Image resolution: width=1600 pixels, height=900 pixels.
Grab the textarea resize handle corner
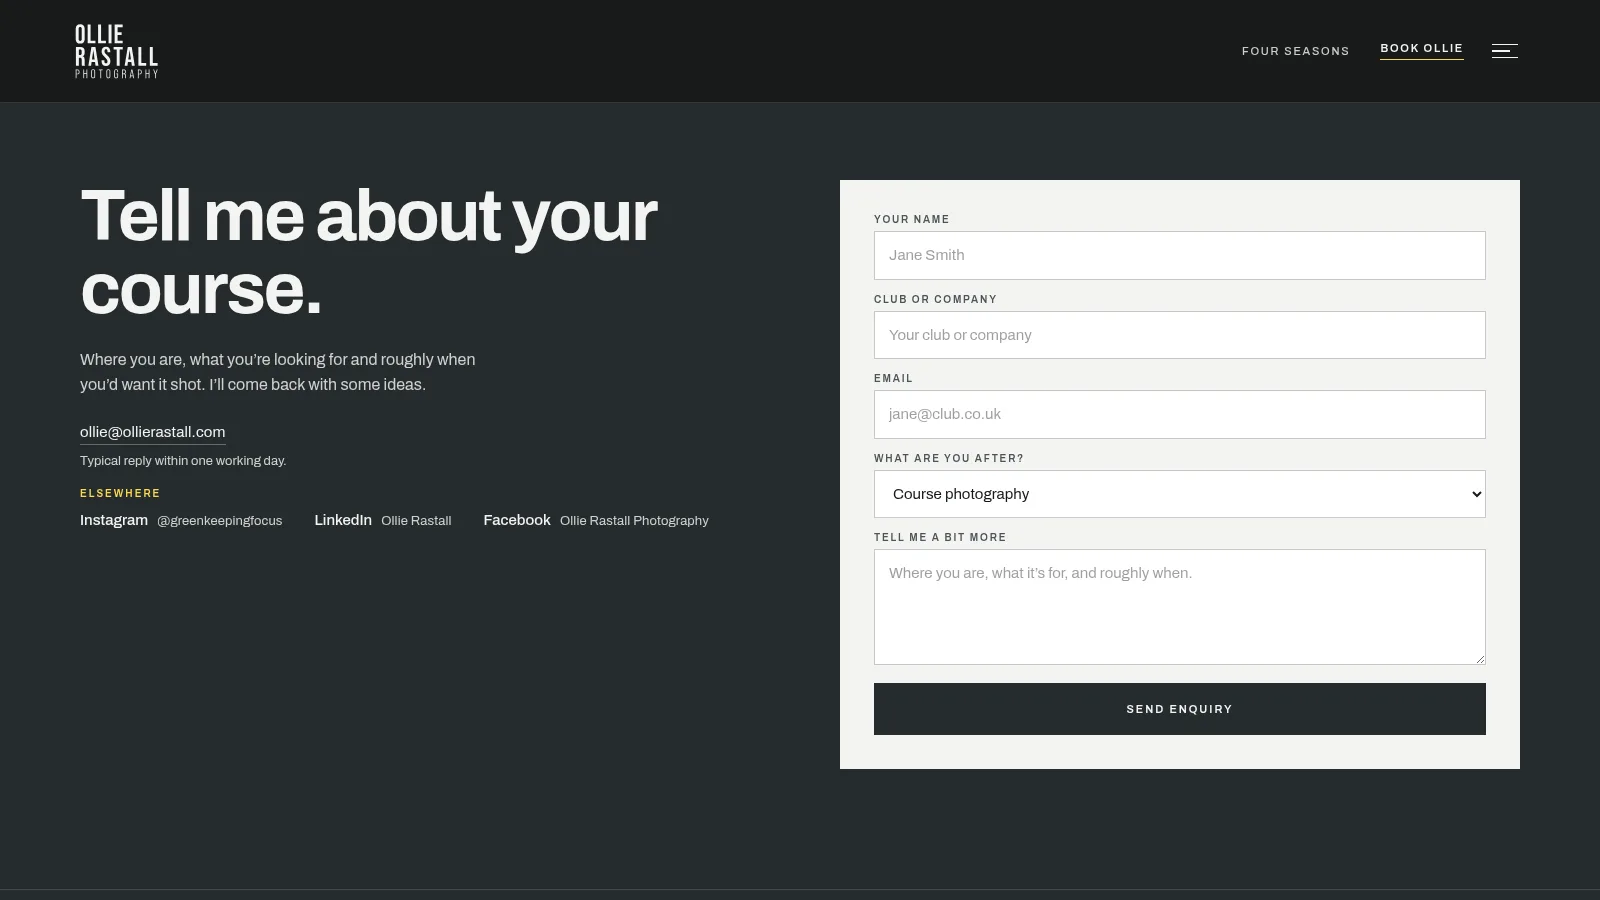tap(1479, 658)
